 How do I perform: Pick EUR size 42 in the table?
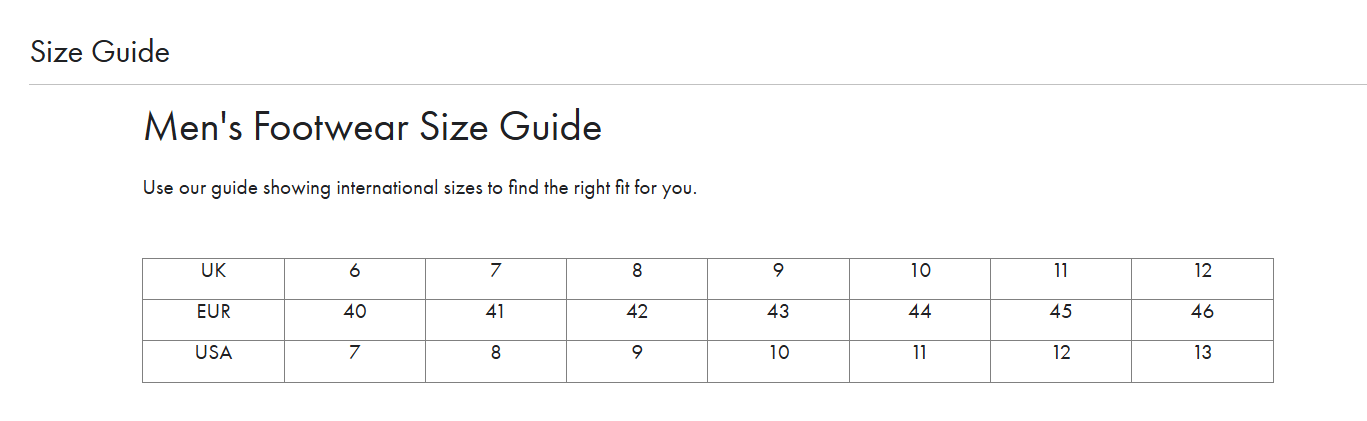click(637, 320)
